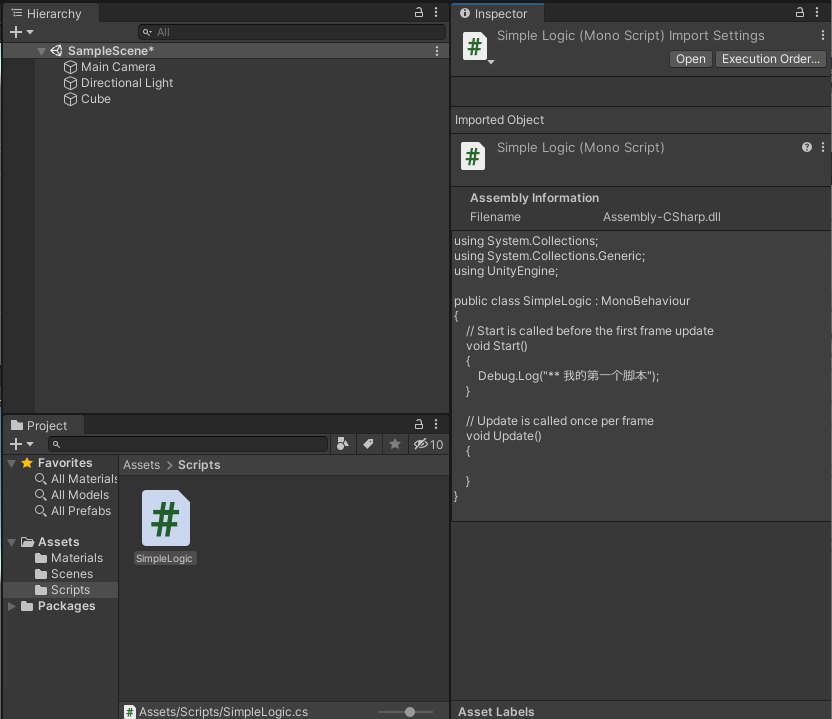Select the search-by-type filter icon
Image resolution: width=832 pixels, height=719 pixels.
point(343,444)
